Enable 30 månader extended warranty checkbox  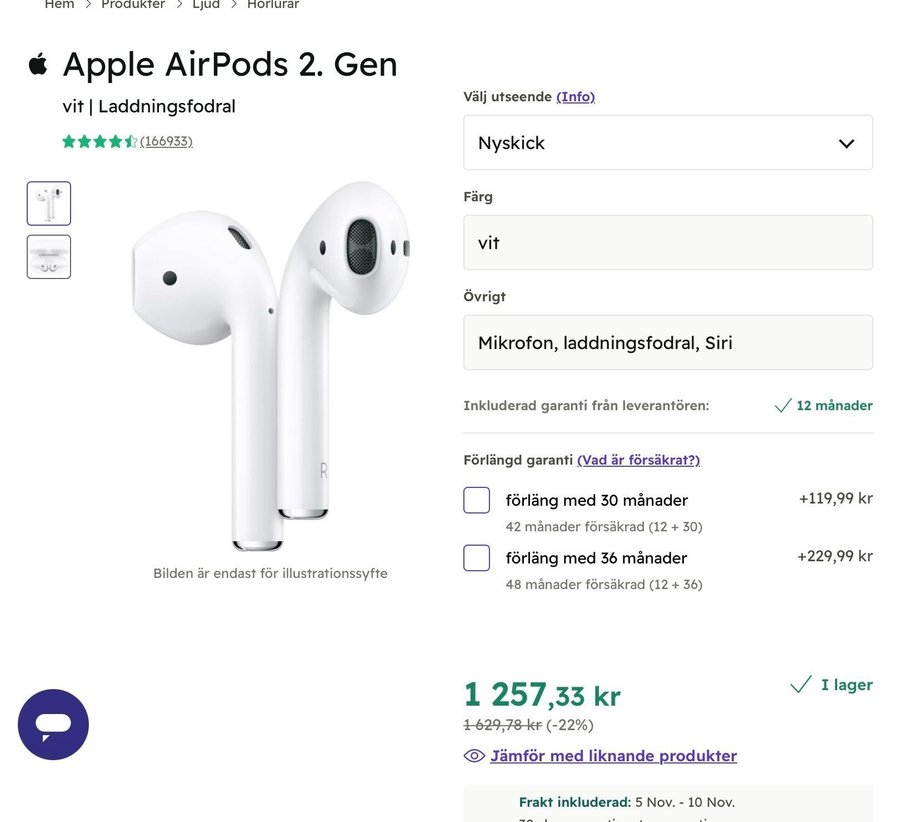[x=476, y=500]
